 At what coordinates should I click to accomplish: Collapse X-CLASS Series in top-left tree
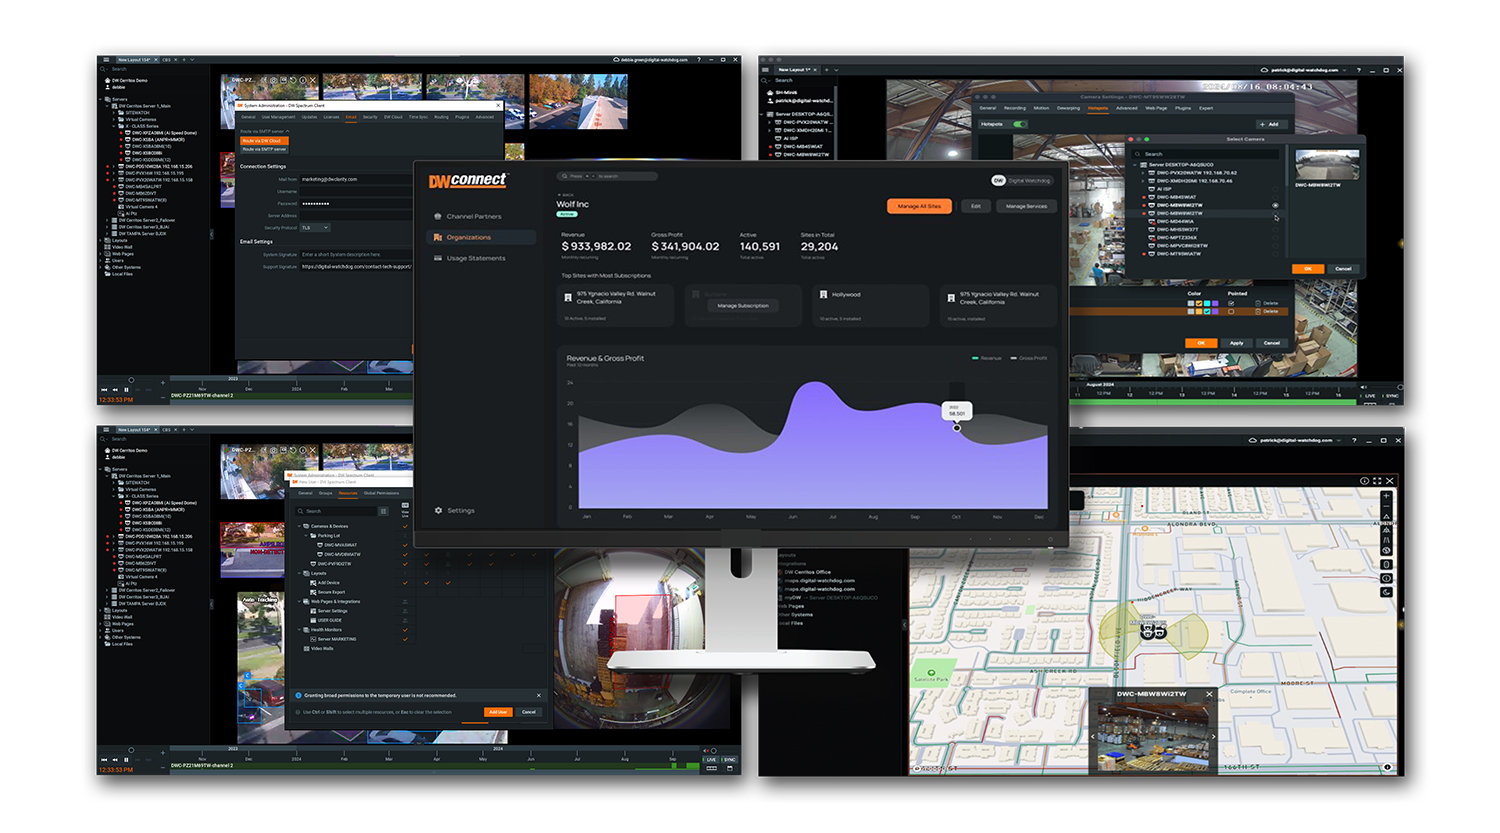coord(113,126)
